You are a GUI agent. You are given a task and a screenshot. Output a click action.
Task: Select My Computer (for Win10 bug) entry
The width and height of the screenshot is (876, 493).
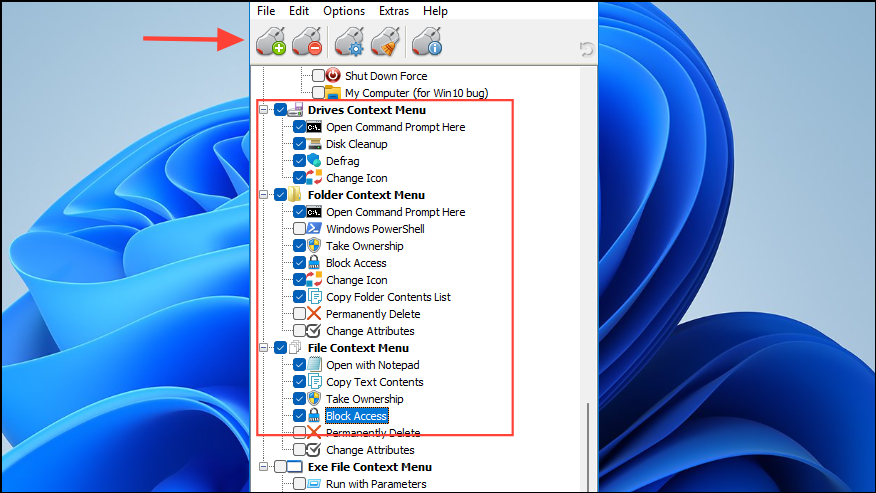417,93
